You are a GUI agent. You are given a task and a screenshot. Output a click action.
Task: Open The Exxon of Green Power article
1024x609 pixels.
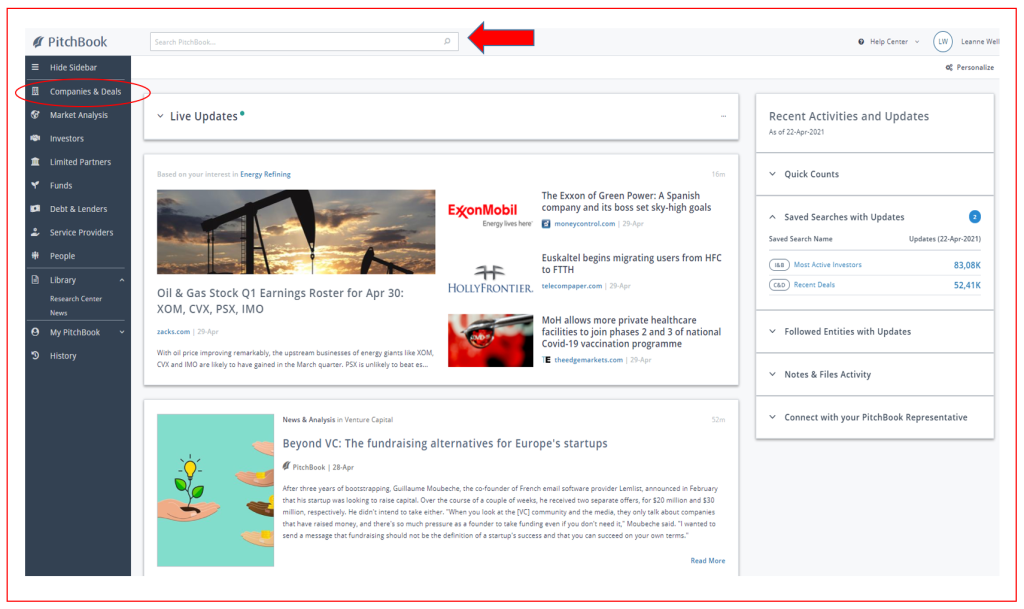[626, 201]
